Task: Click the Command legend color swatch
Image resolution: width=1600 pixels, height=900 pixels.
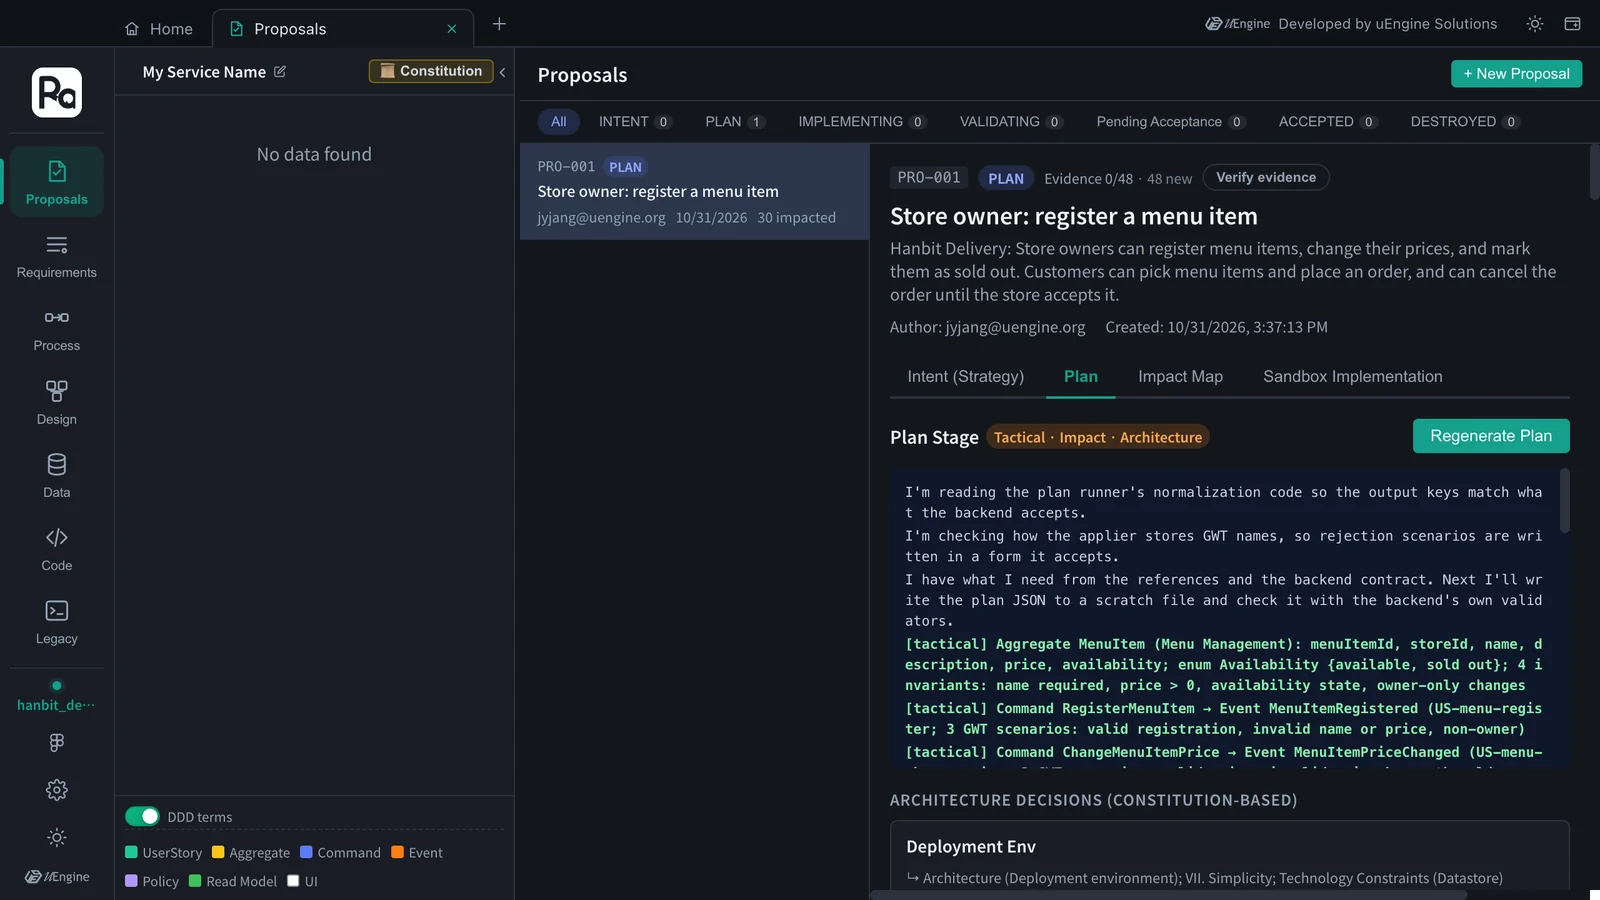Action: pos(306,852)
